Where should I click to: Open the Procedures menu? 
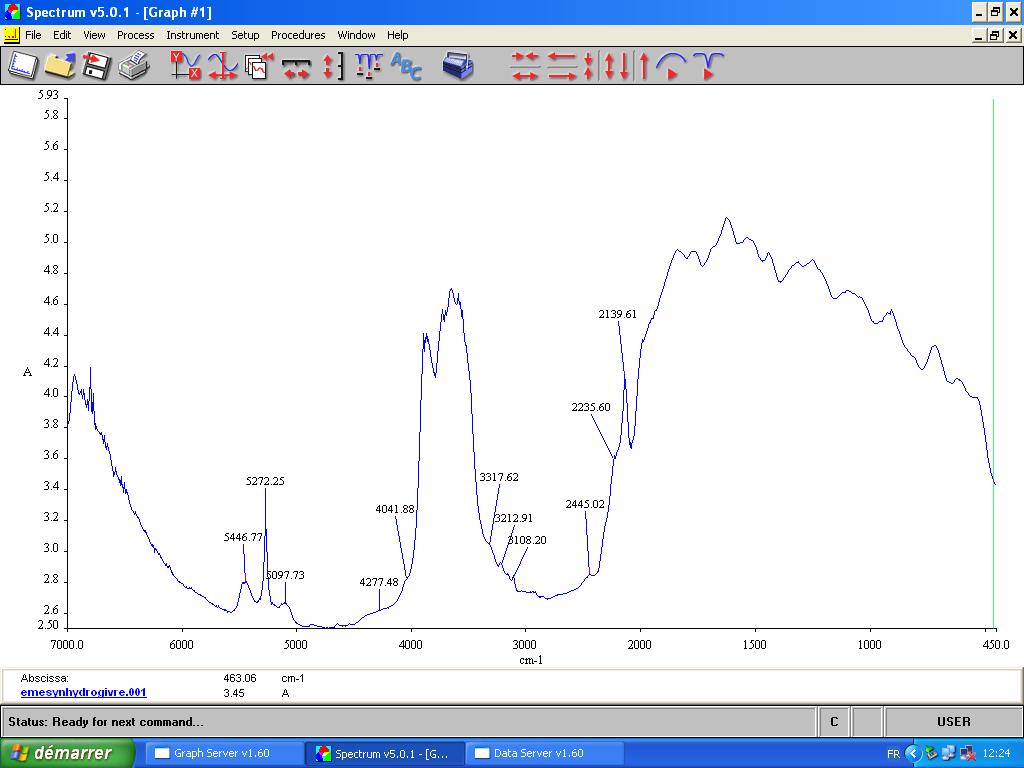click(x=298, y=35)
